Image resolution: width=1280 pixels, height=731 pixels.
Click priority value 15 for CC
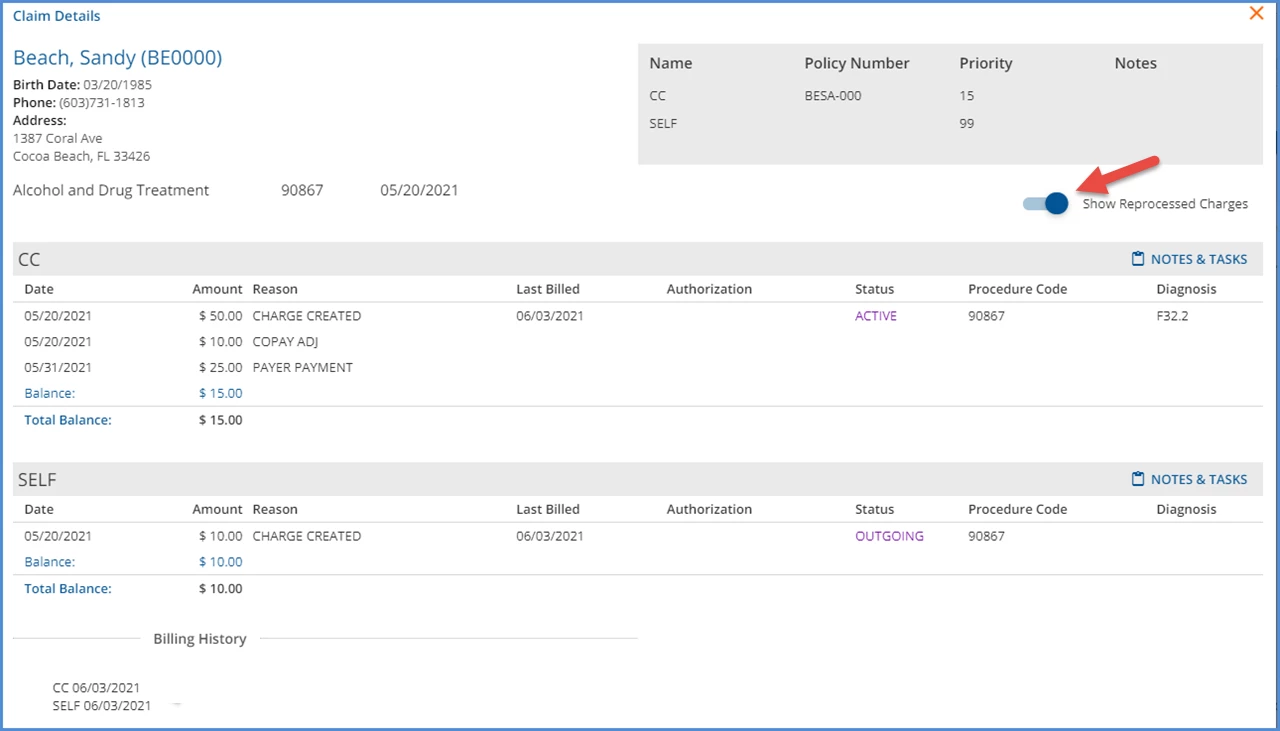pos(966,96)
